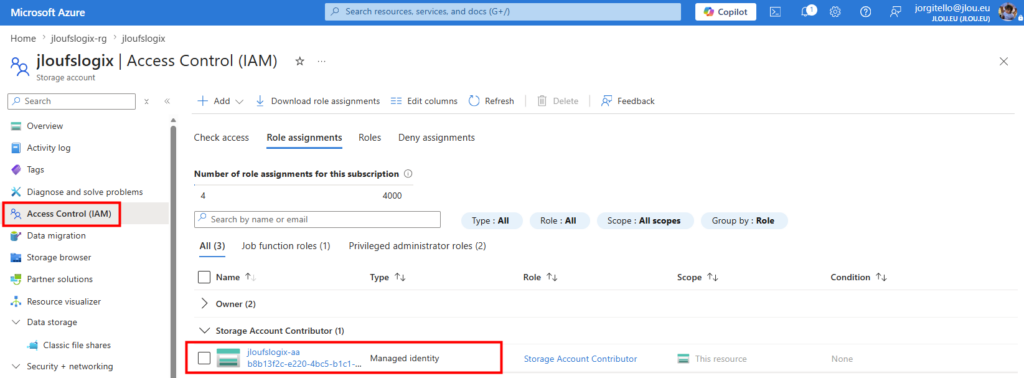
Task: Open the Copilot button
Action: point(726,12)
